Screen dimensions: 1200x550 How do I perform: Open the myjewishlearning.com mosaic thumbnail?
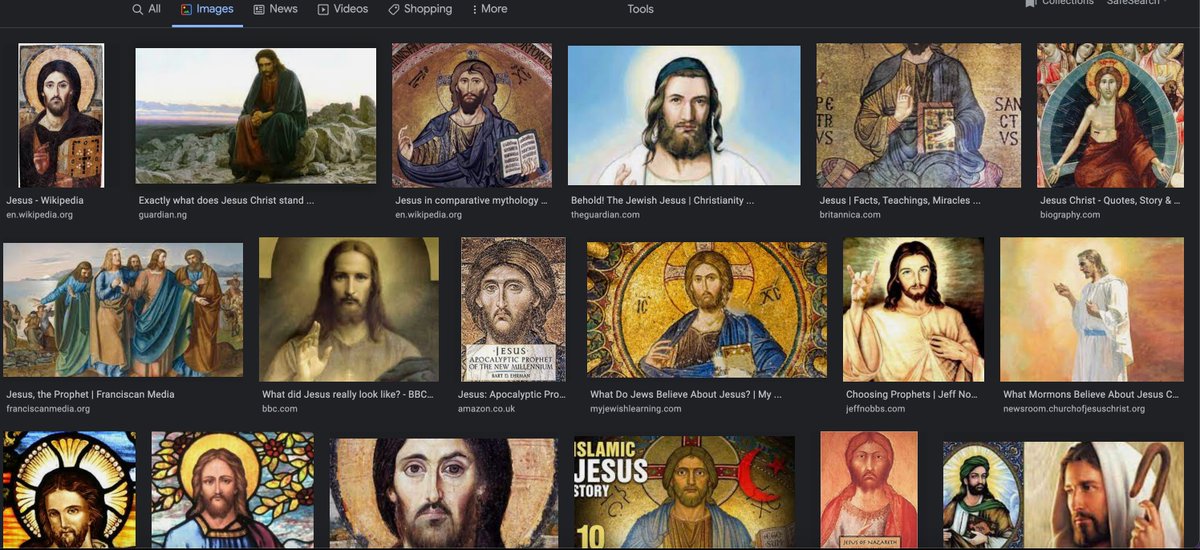(x=707, y=309)
